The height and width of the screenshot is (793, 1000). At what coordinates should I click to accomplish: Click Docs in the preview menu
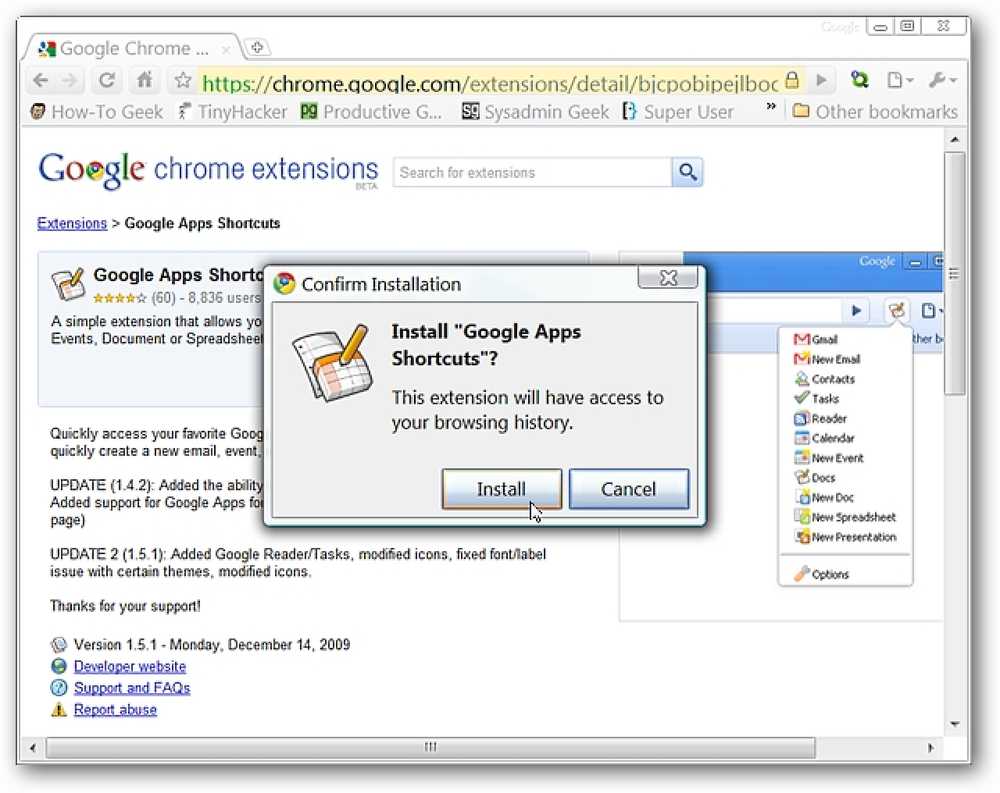point(814,478)
